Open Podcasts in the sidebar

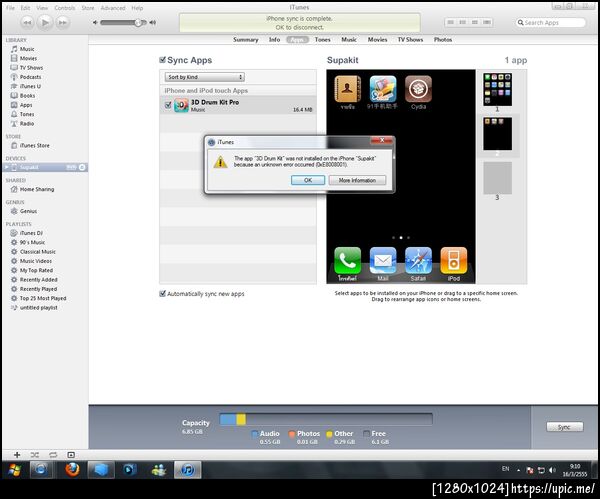(30, 77)
